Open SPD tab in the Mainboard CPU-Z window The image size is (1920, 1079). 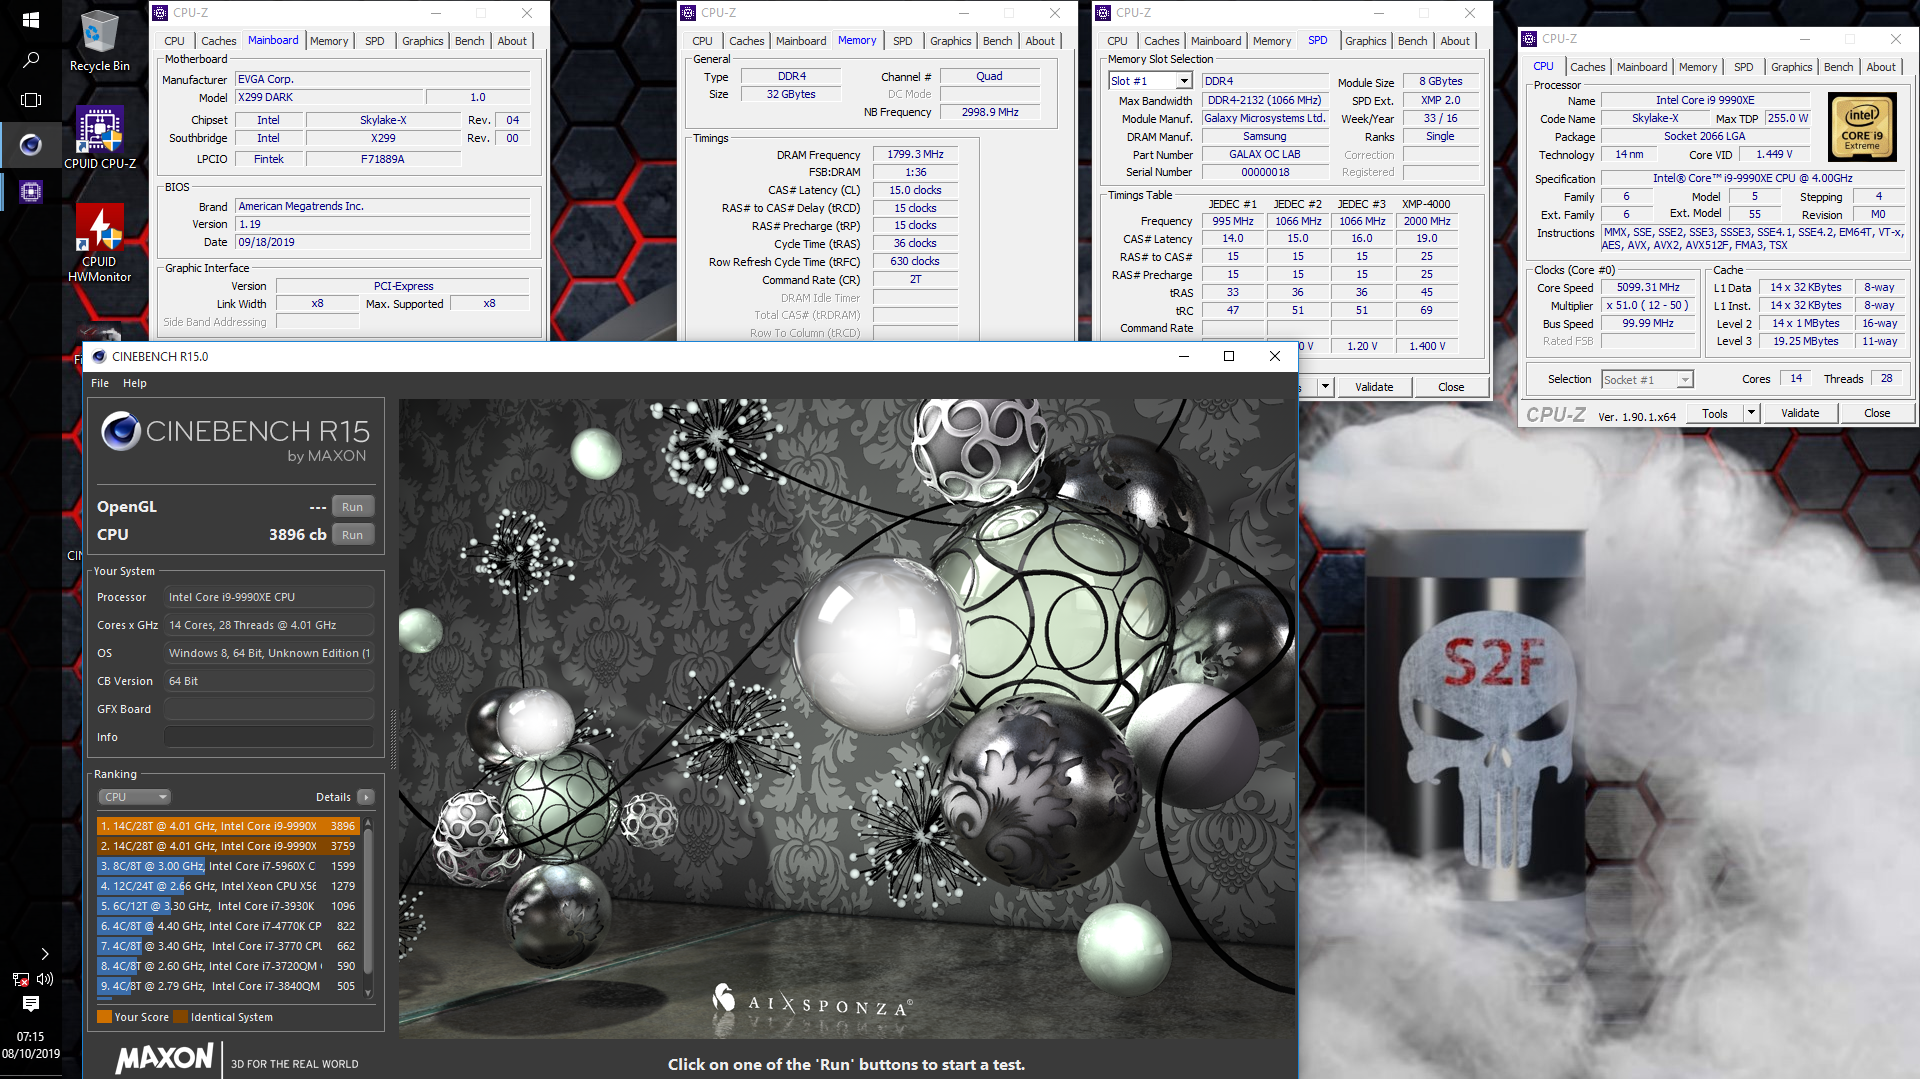[375, 41]
